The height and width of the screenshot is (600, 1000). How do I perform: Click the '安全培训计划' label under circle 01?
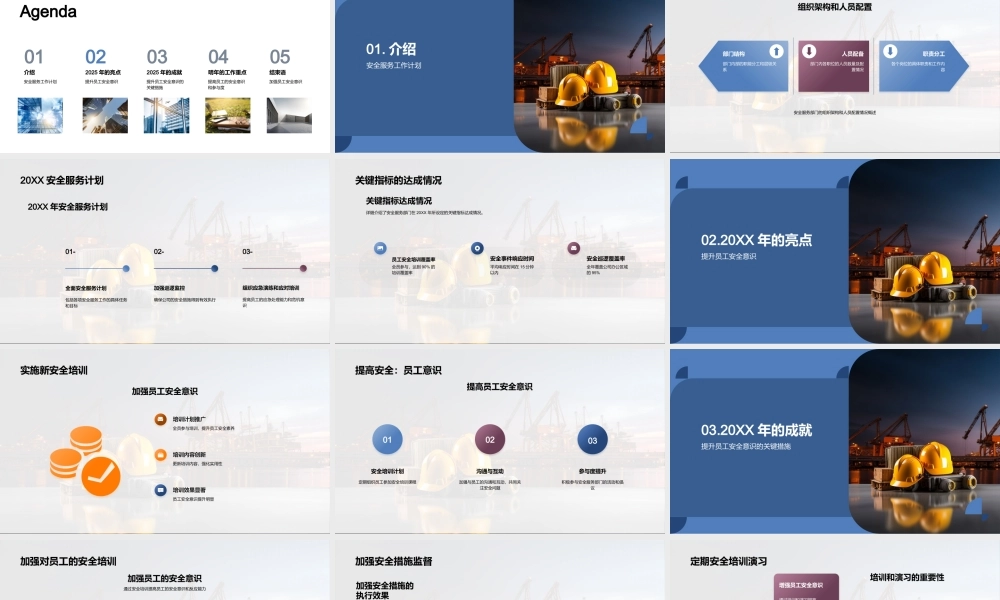tap(387, 471)
